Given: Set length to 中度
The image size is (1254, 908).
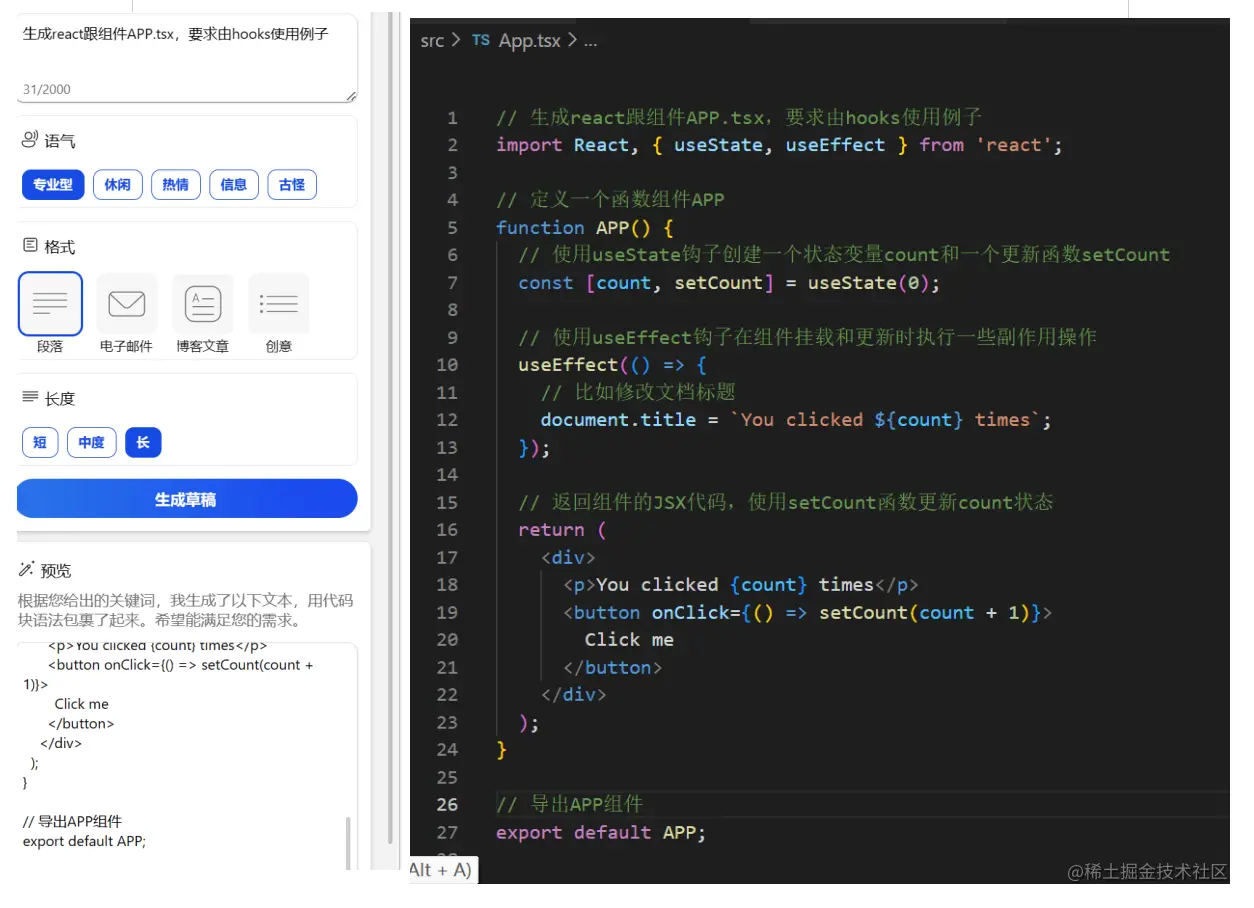Looking at the screenshot, I should [92, 442].
